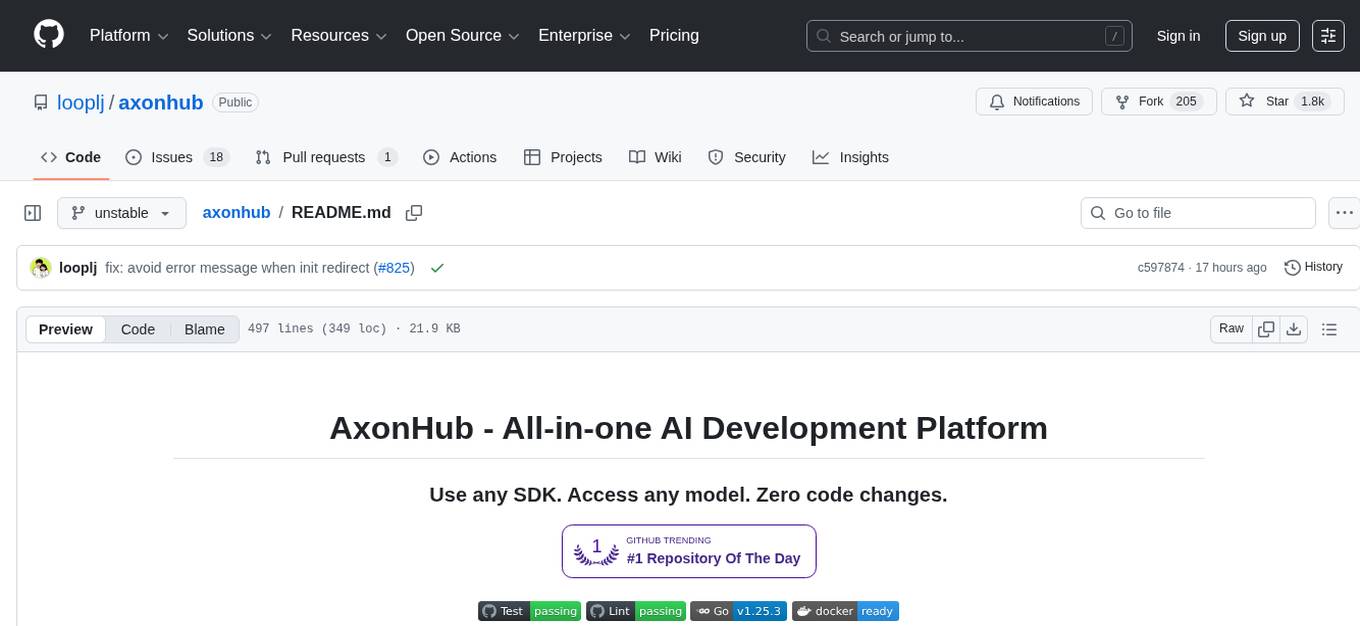Switch to the Code view of README

[137, 329]
